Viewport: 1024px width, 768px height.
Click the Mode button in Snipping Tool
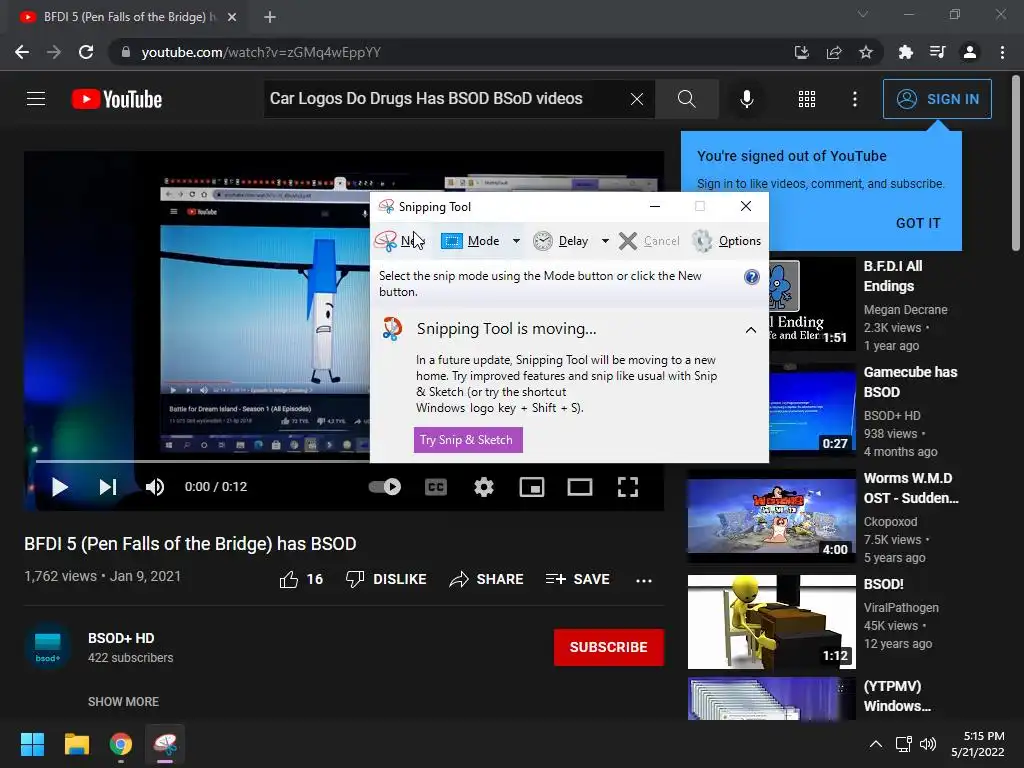coord(470,241)
